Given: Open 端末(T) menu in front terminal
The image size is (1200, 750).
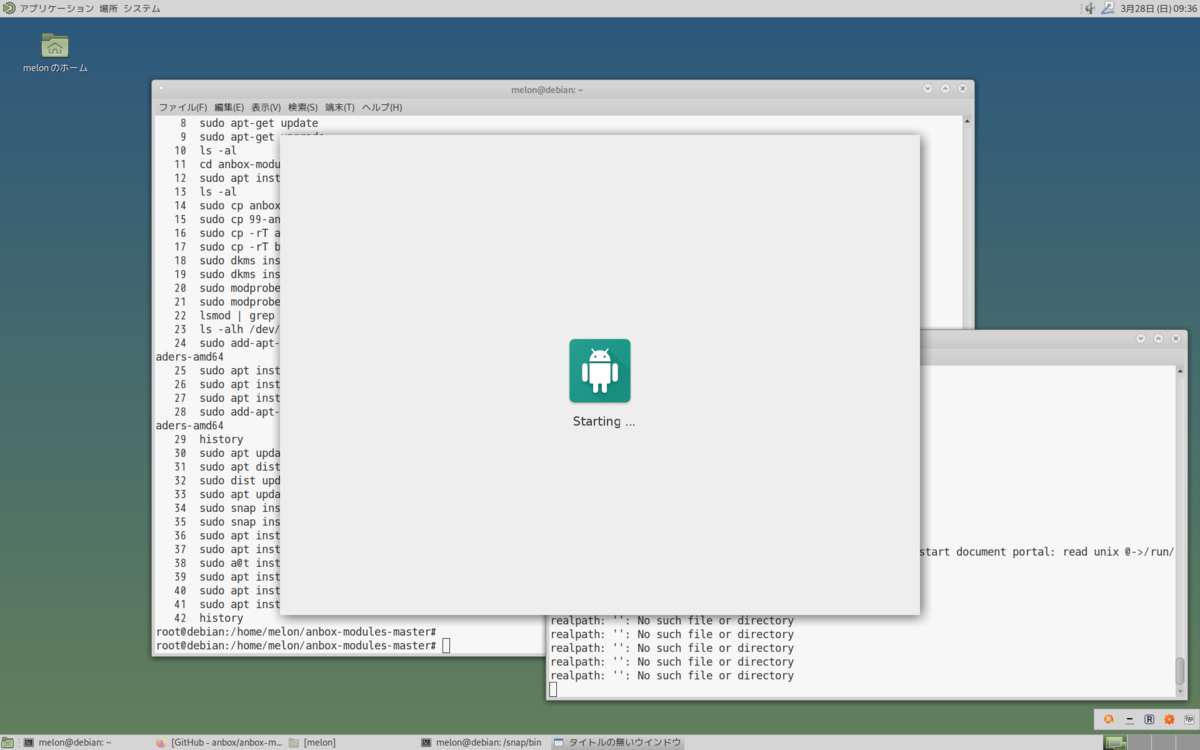Looking at the screenshot, I should [340, 107].
